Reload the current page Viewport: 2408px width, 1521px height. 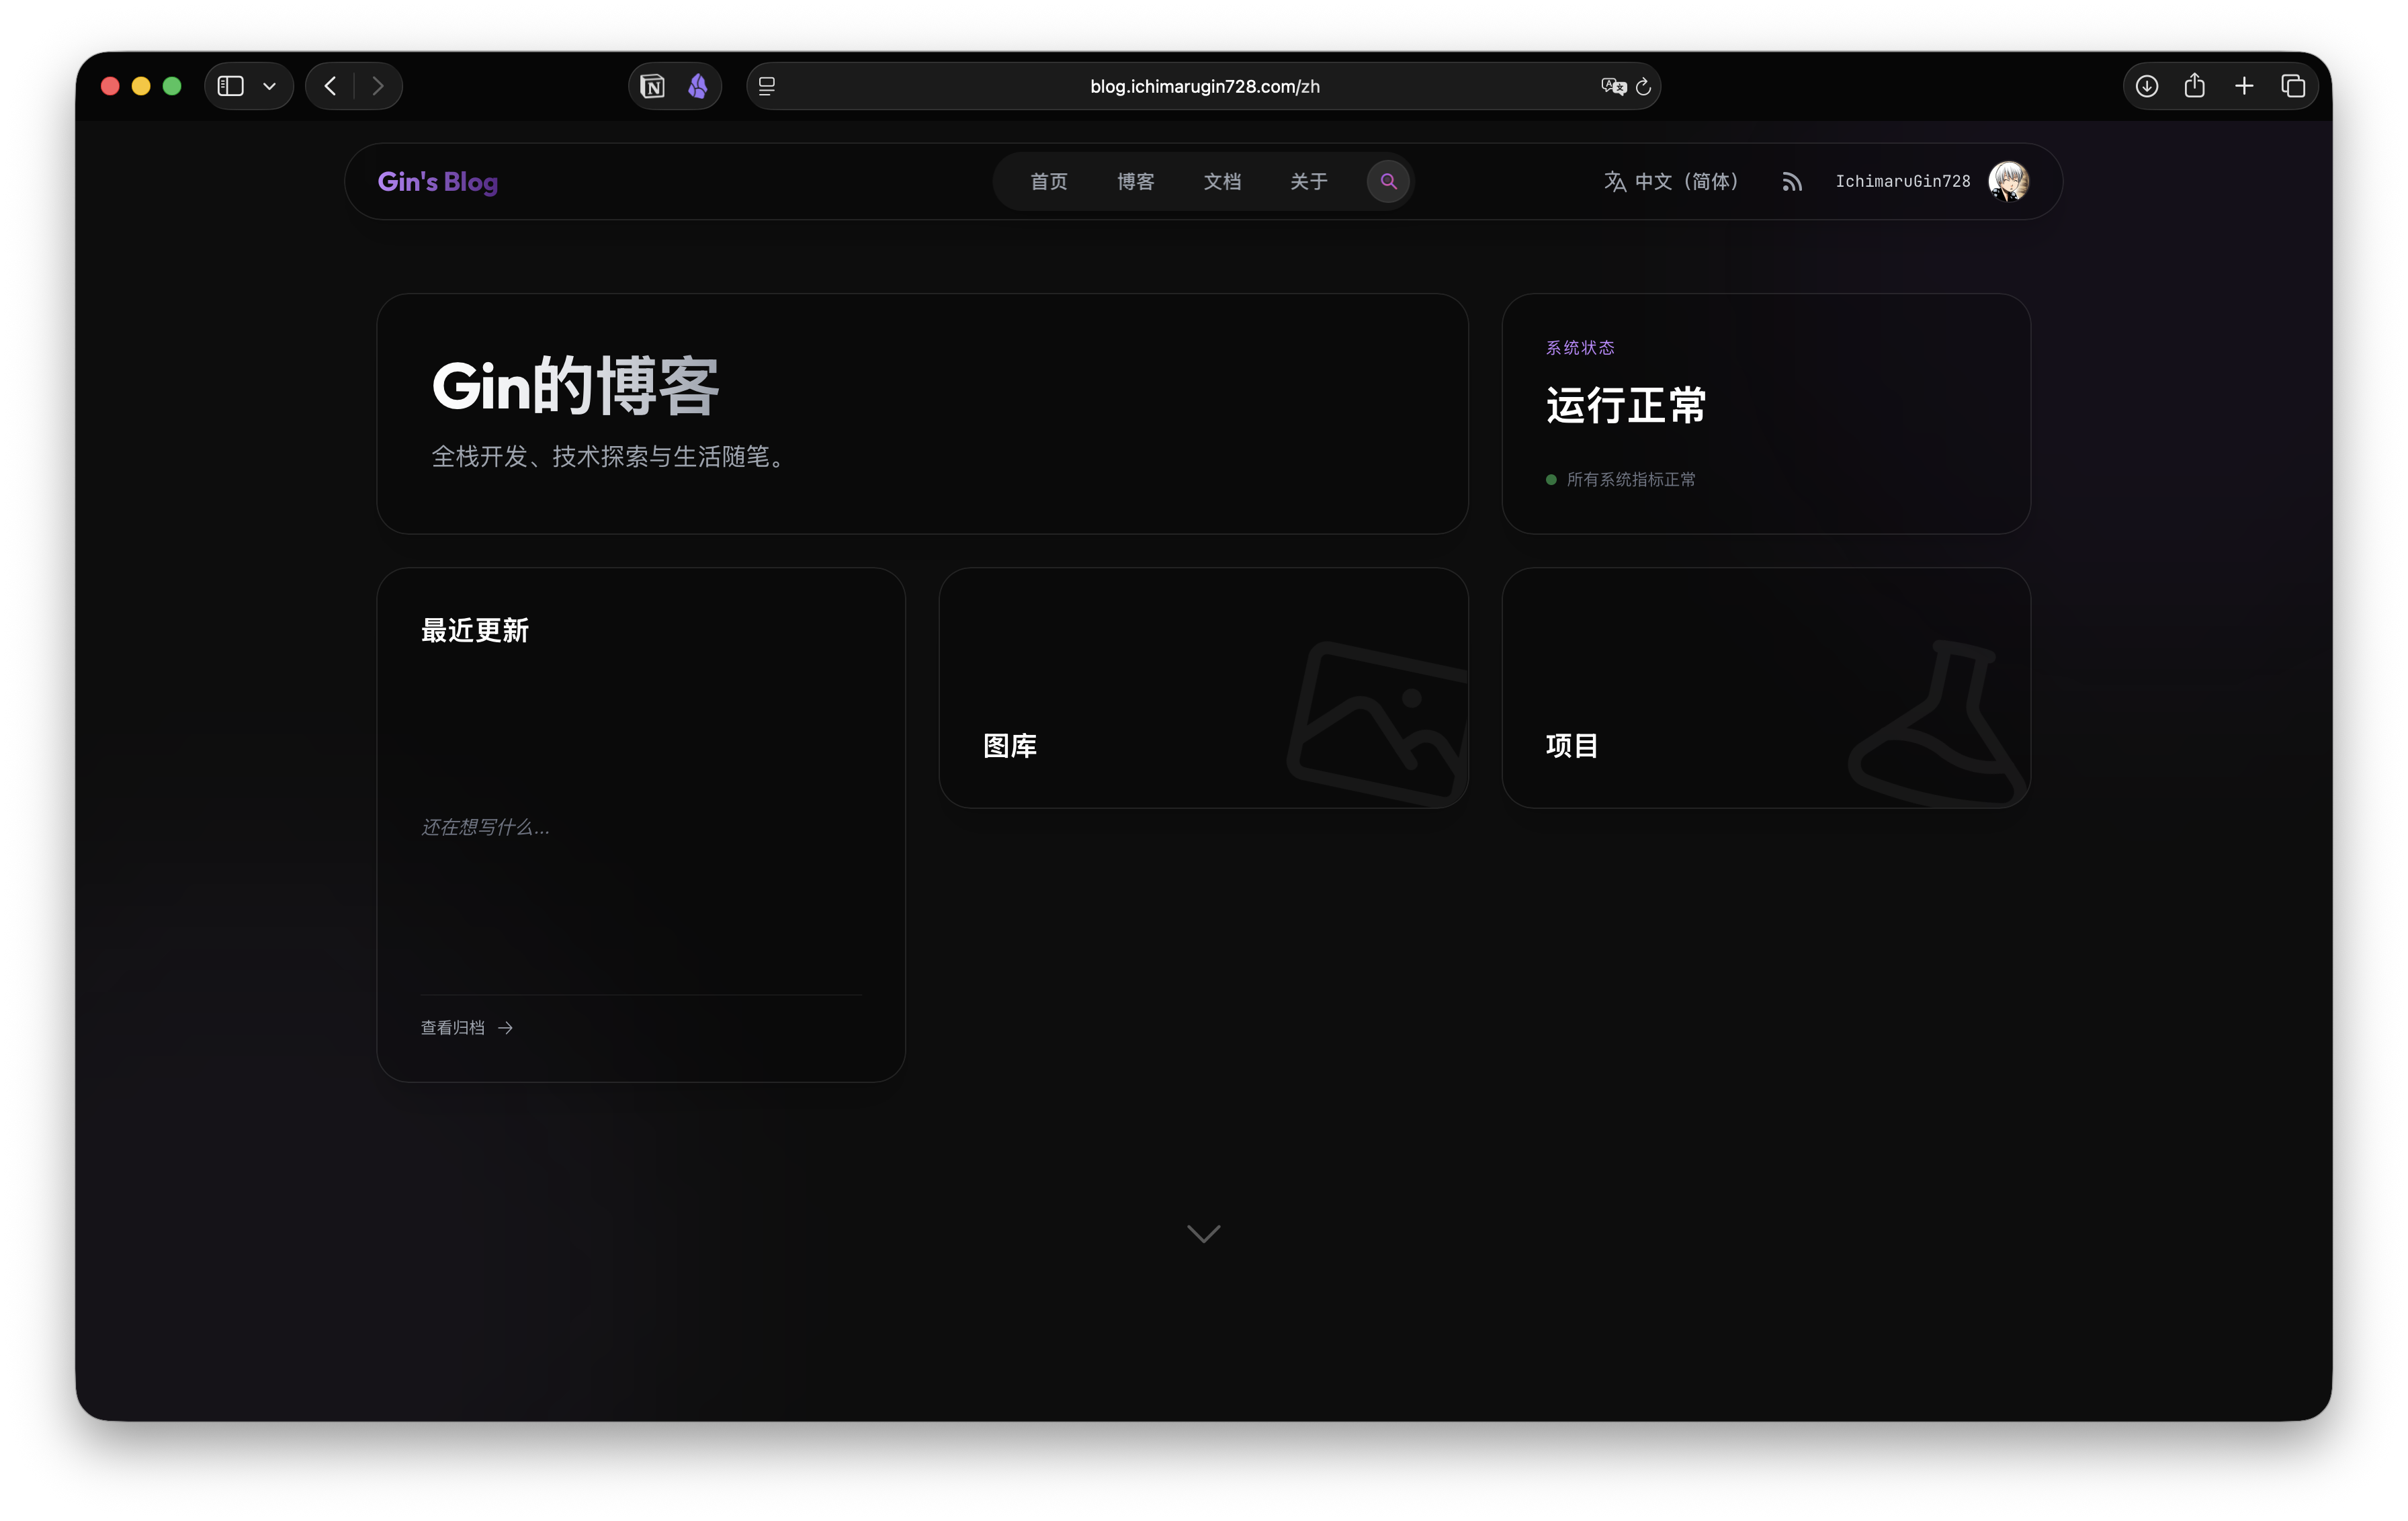tap(1643, 86)
